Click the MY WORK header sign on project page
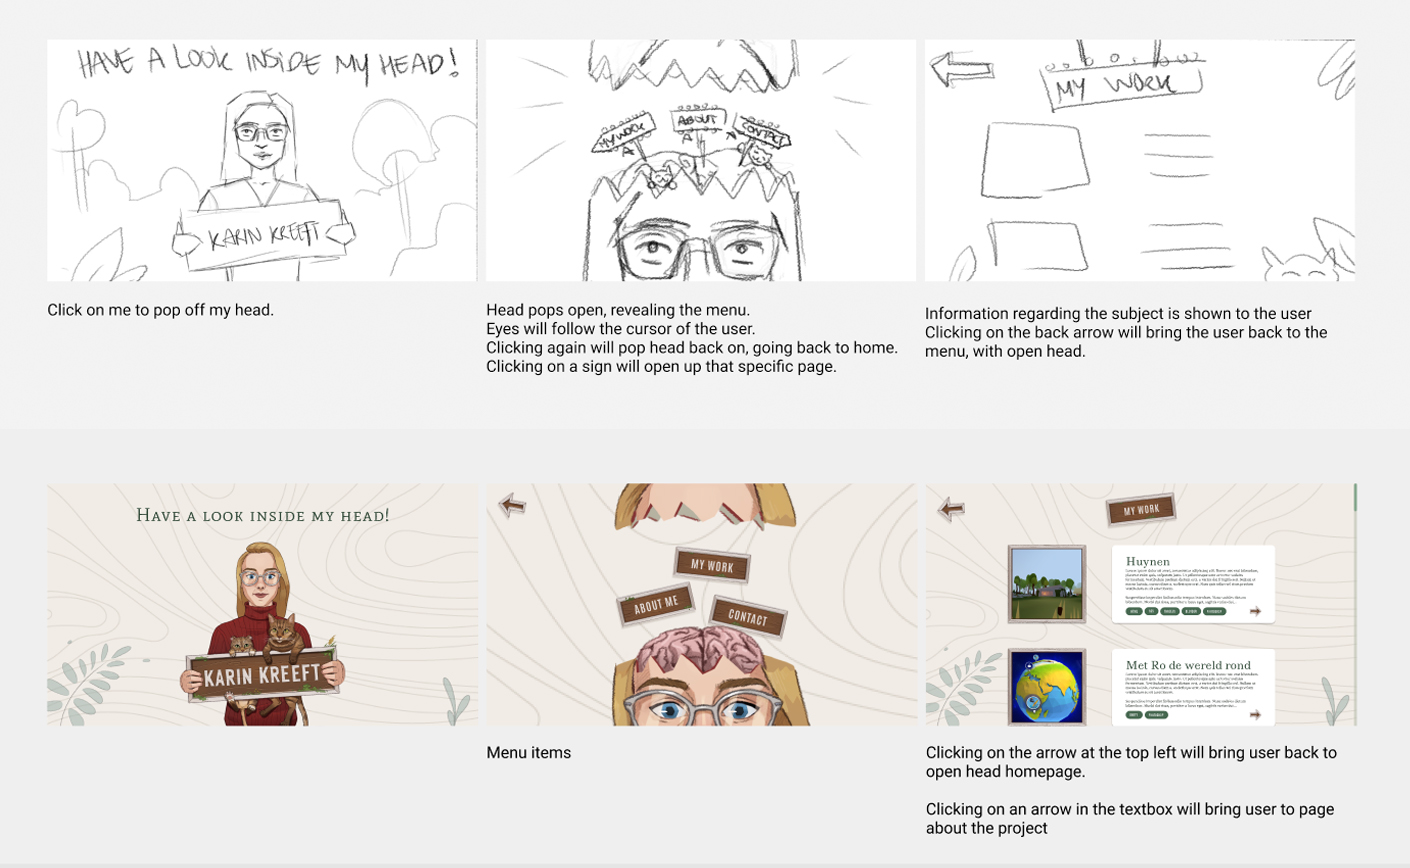 coord(1141,509)
